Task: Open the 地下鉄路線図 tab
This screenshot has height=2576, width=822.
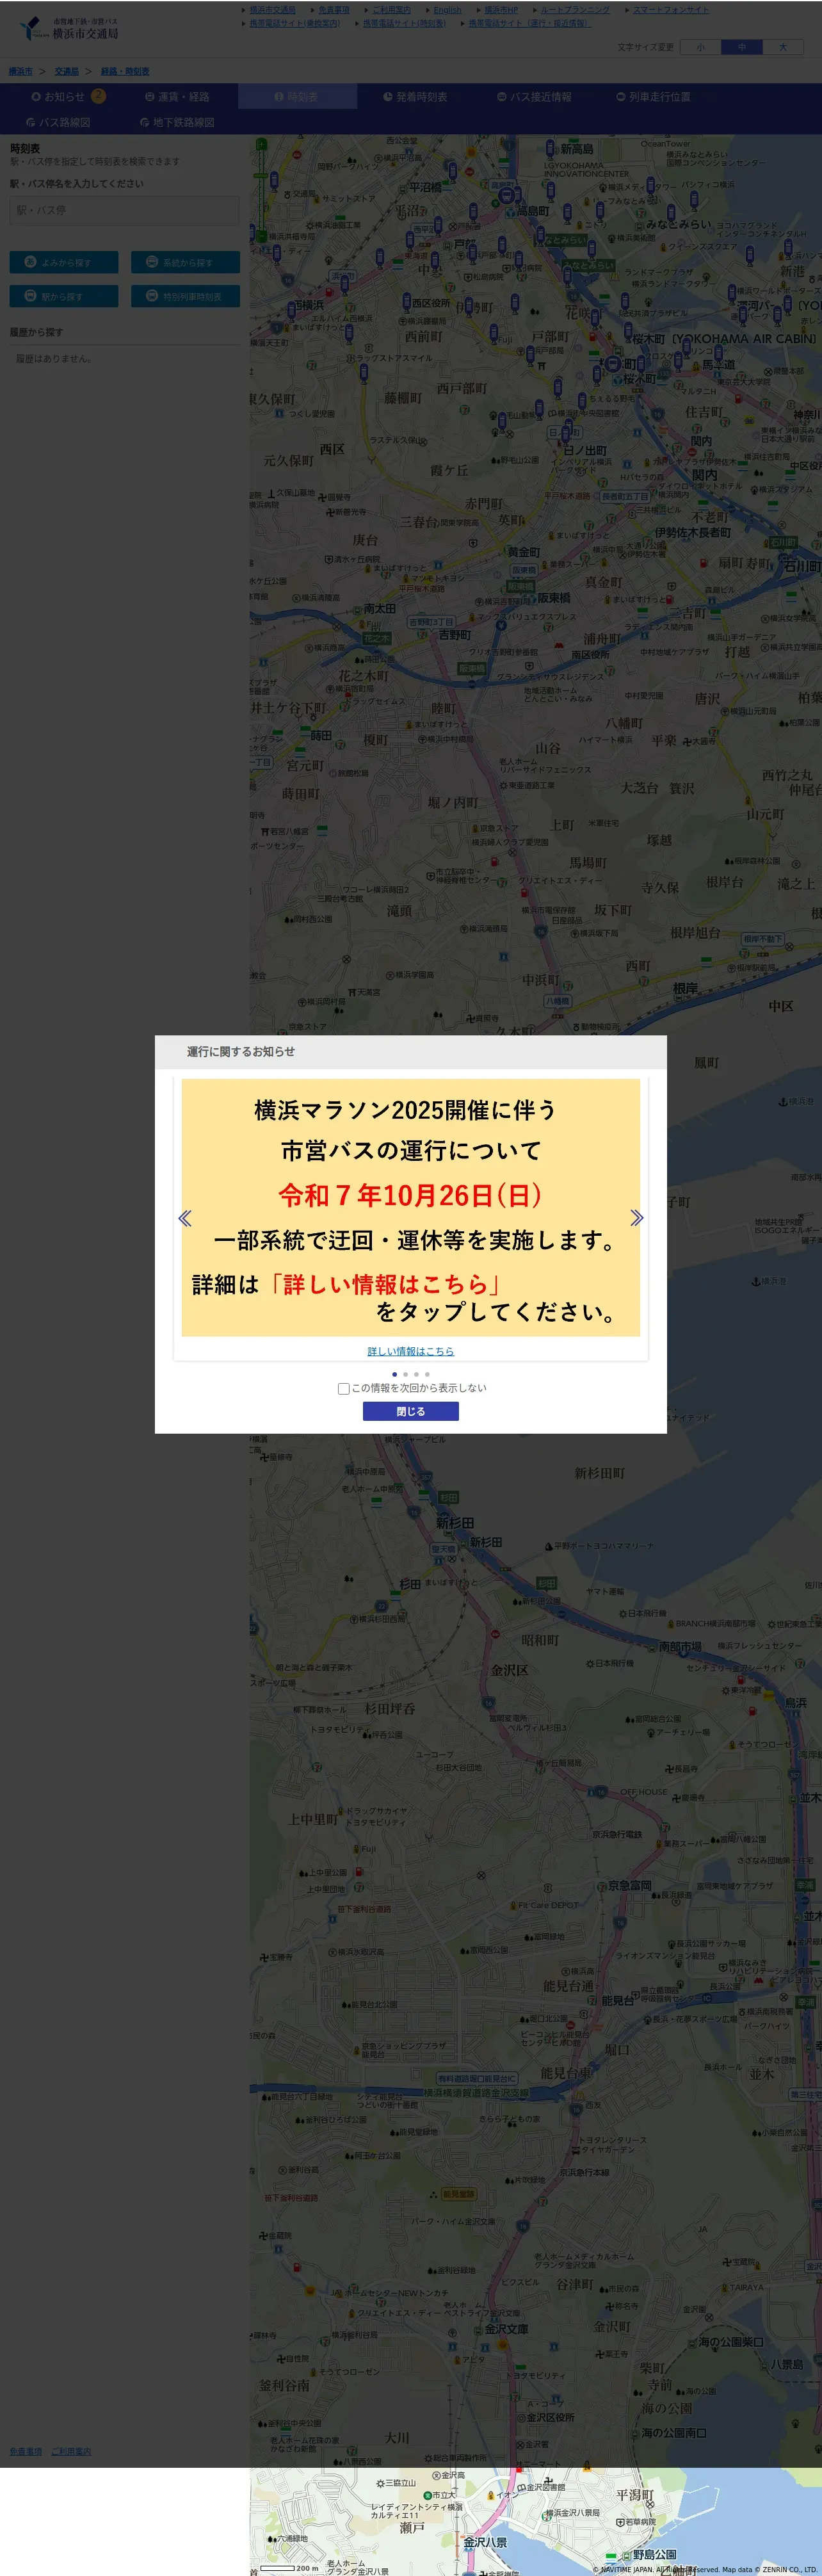Action: click(177, 122)
